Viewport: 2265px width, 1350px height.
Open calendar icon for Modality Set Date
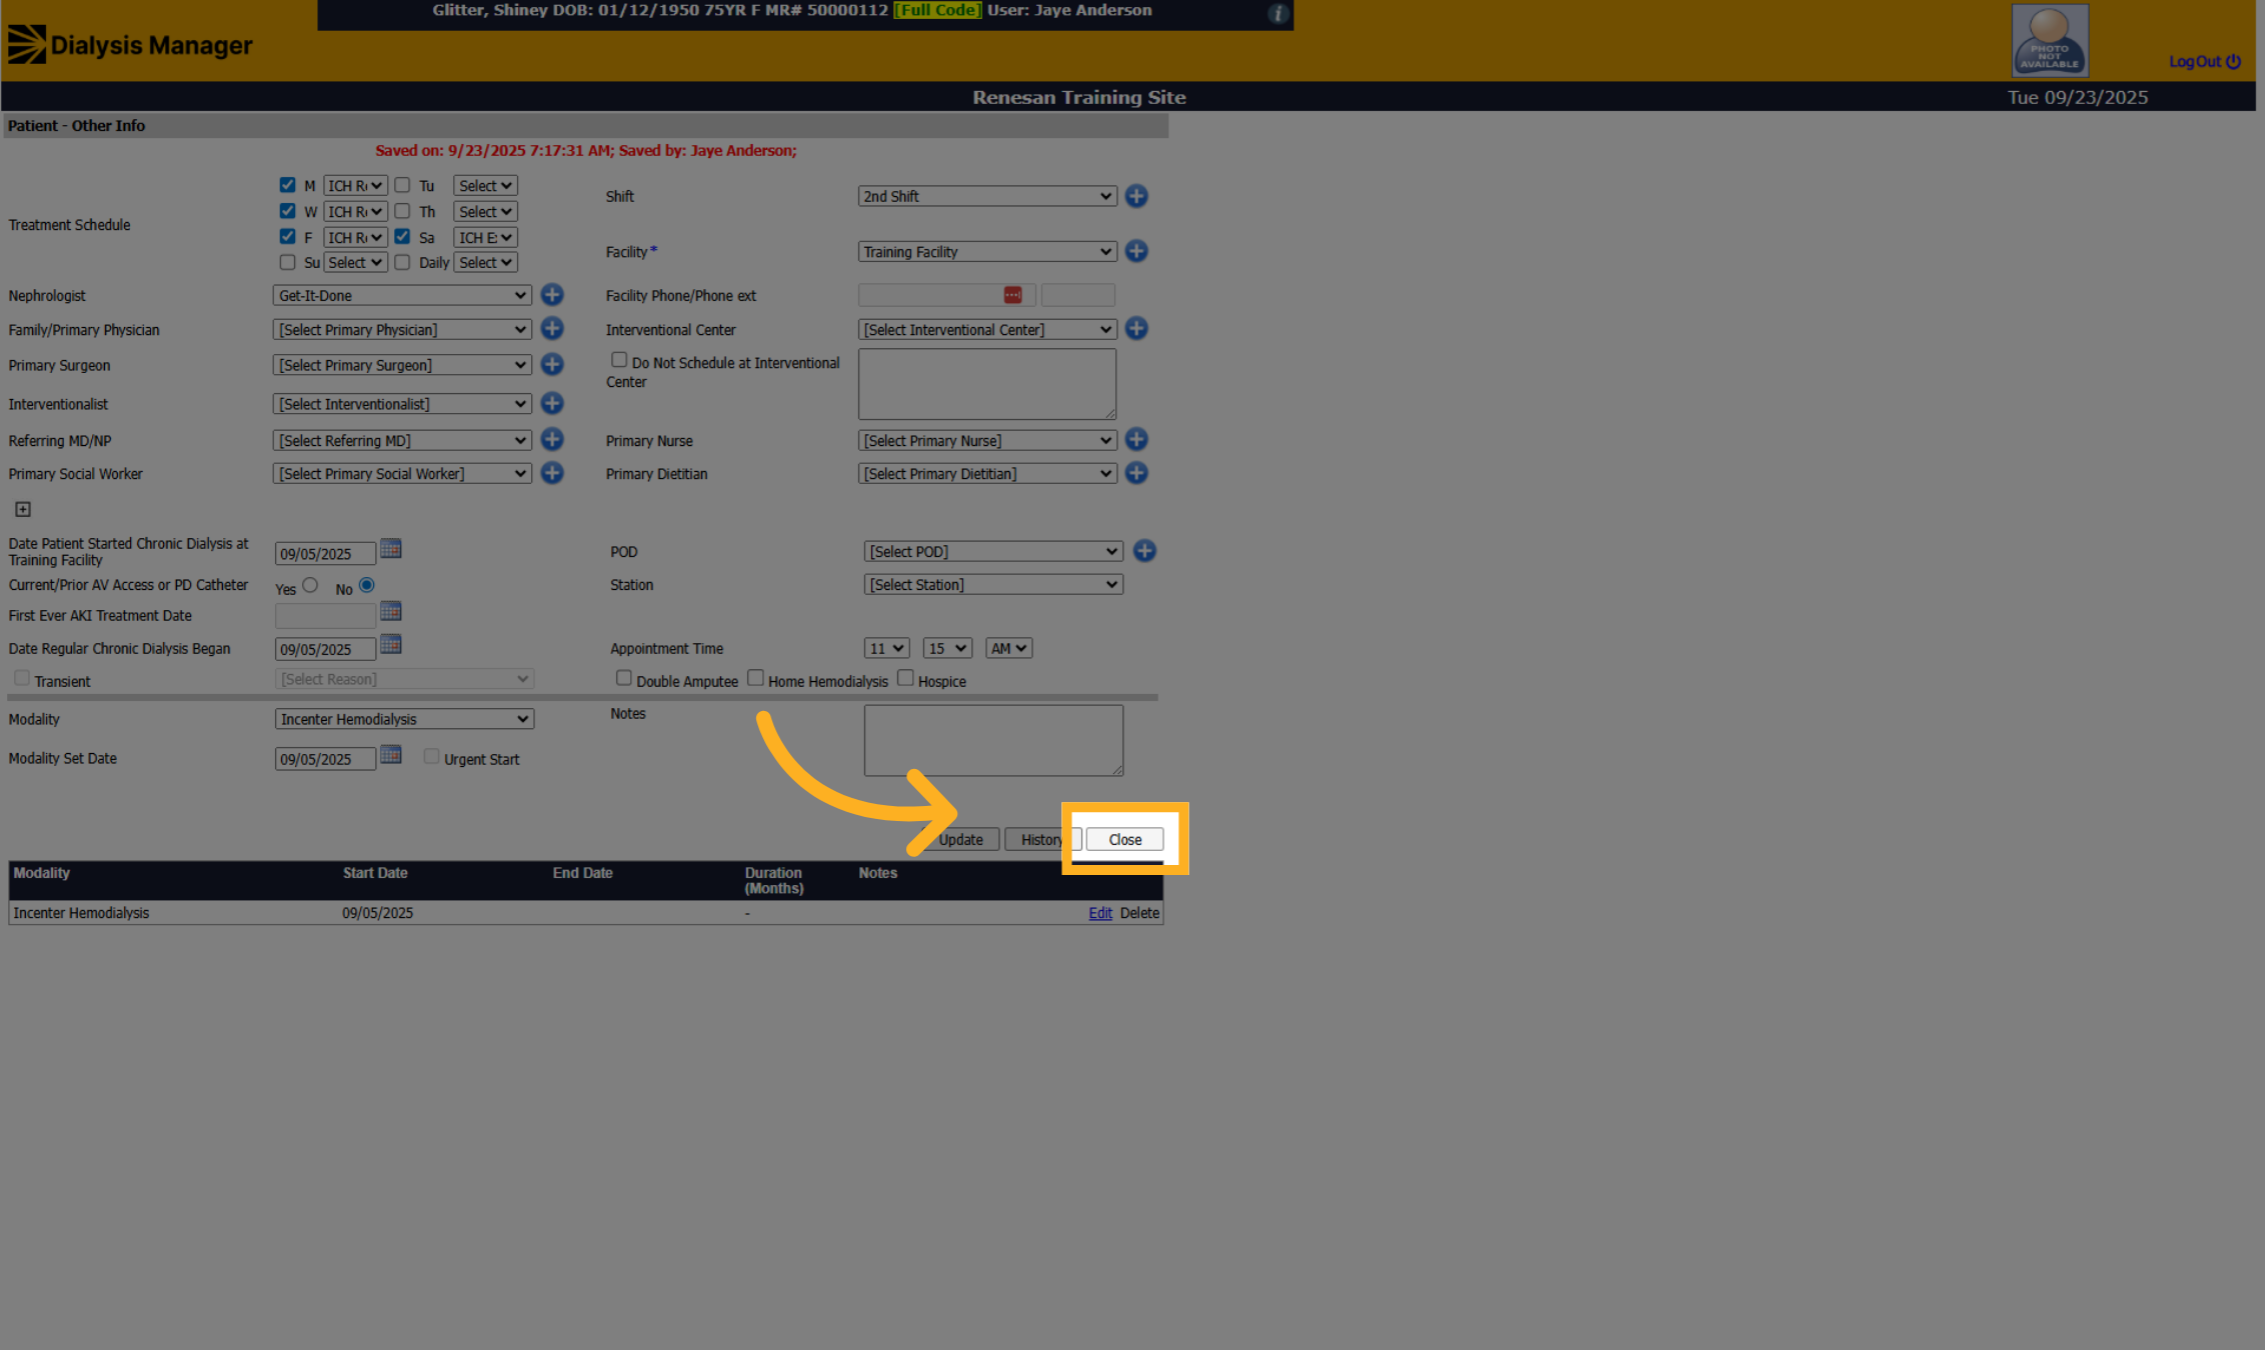tap(391, 755)
